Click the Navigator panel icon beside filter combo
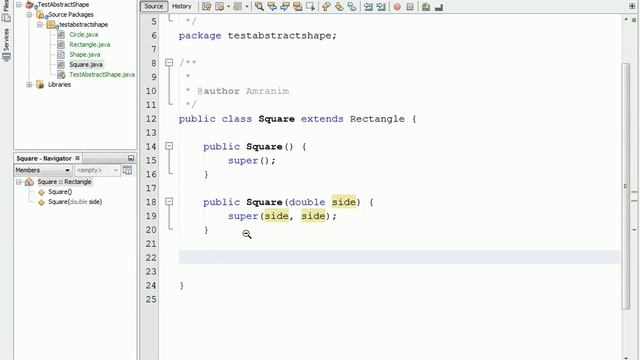The width and height of the screenshot is (640, 360). point(127,170)
